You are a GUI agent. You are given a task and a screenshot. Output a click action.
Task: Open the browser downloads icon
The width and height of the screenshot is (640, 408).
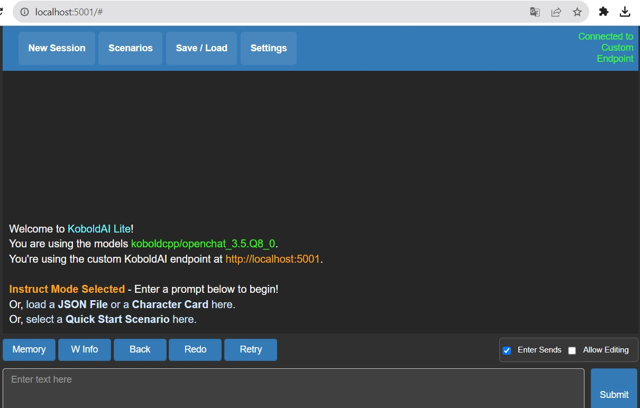(x=625, y=12)
